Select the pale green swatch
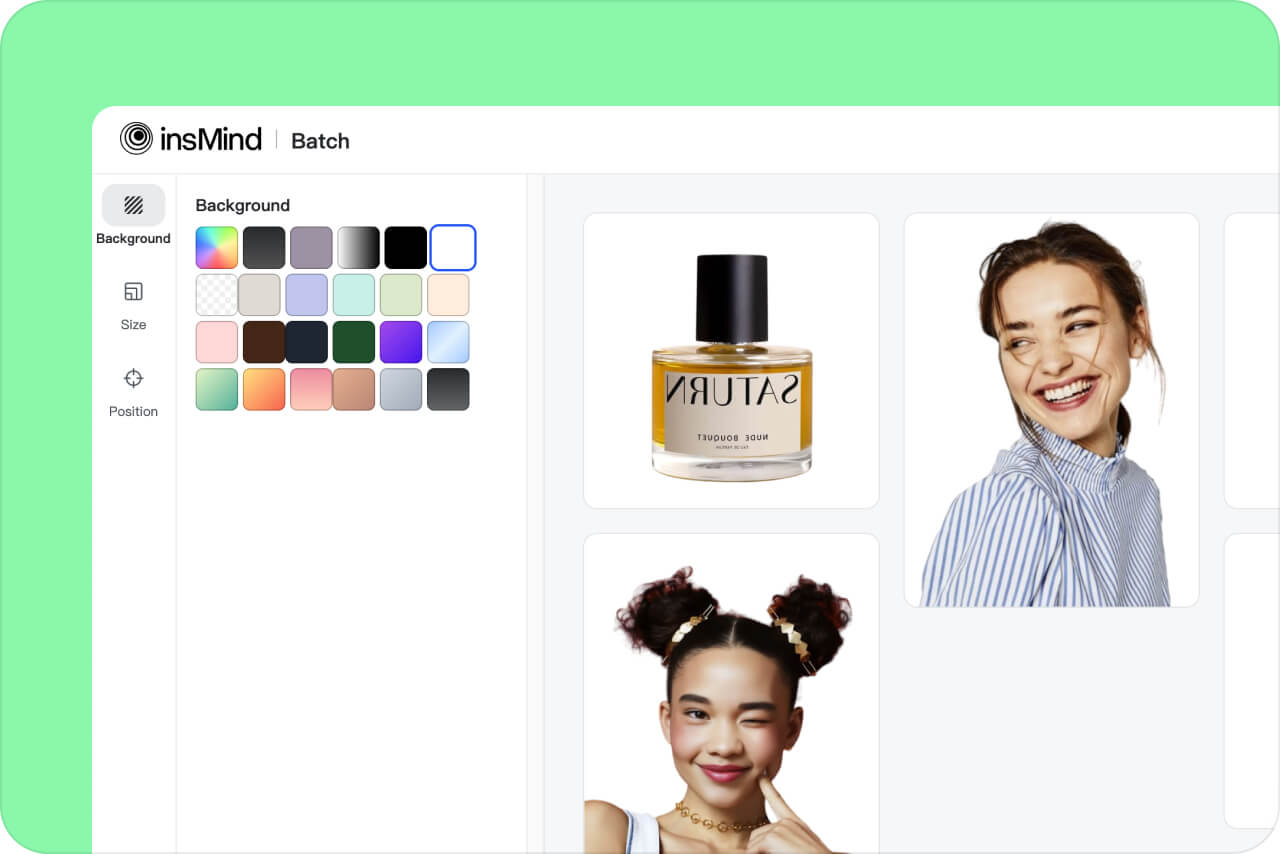This screenshot has width=1280, height=854. point(400,295)
